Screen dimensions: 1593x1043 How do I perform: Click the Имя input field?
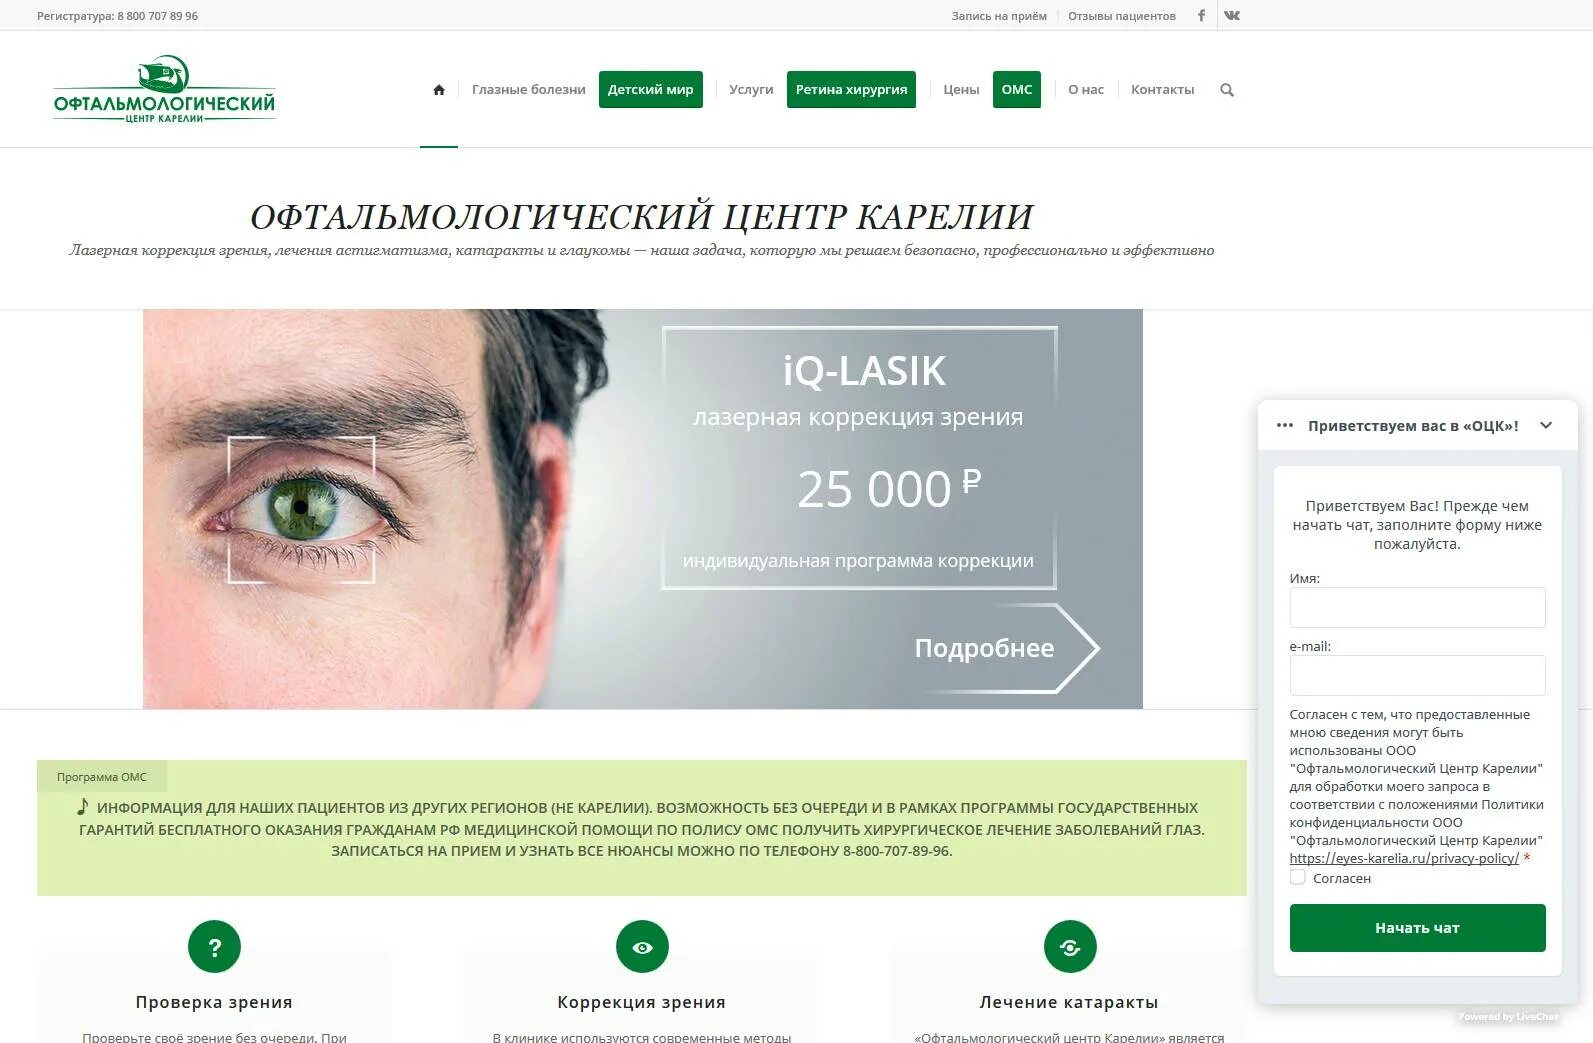pos(1417,607)
